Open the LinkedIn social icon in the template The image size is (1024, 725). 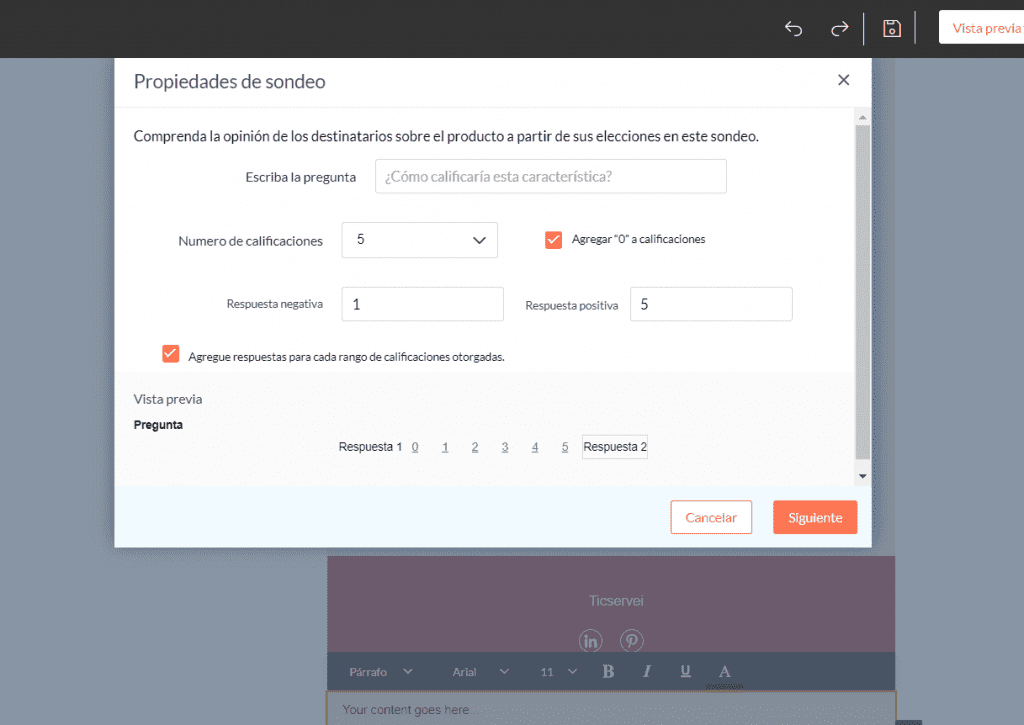[x=590, y=641]
